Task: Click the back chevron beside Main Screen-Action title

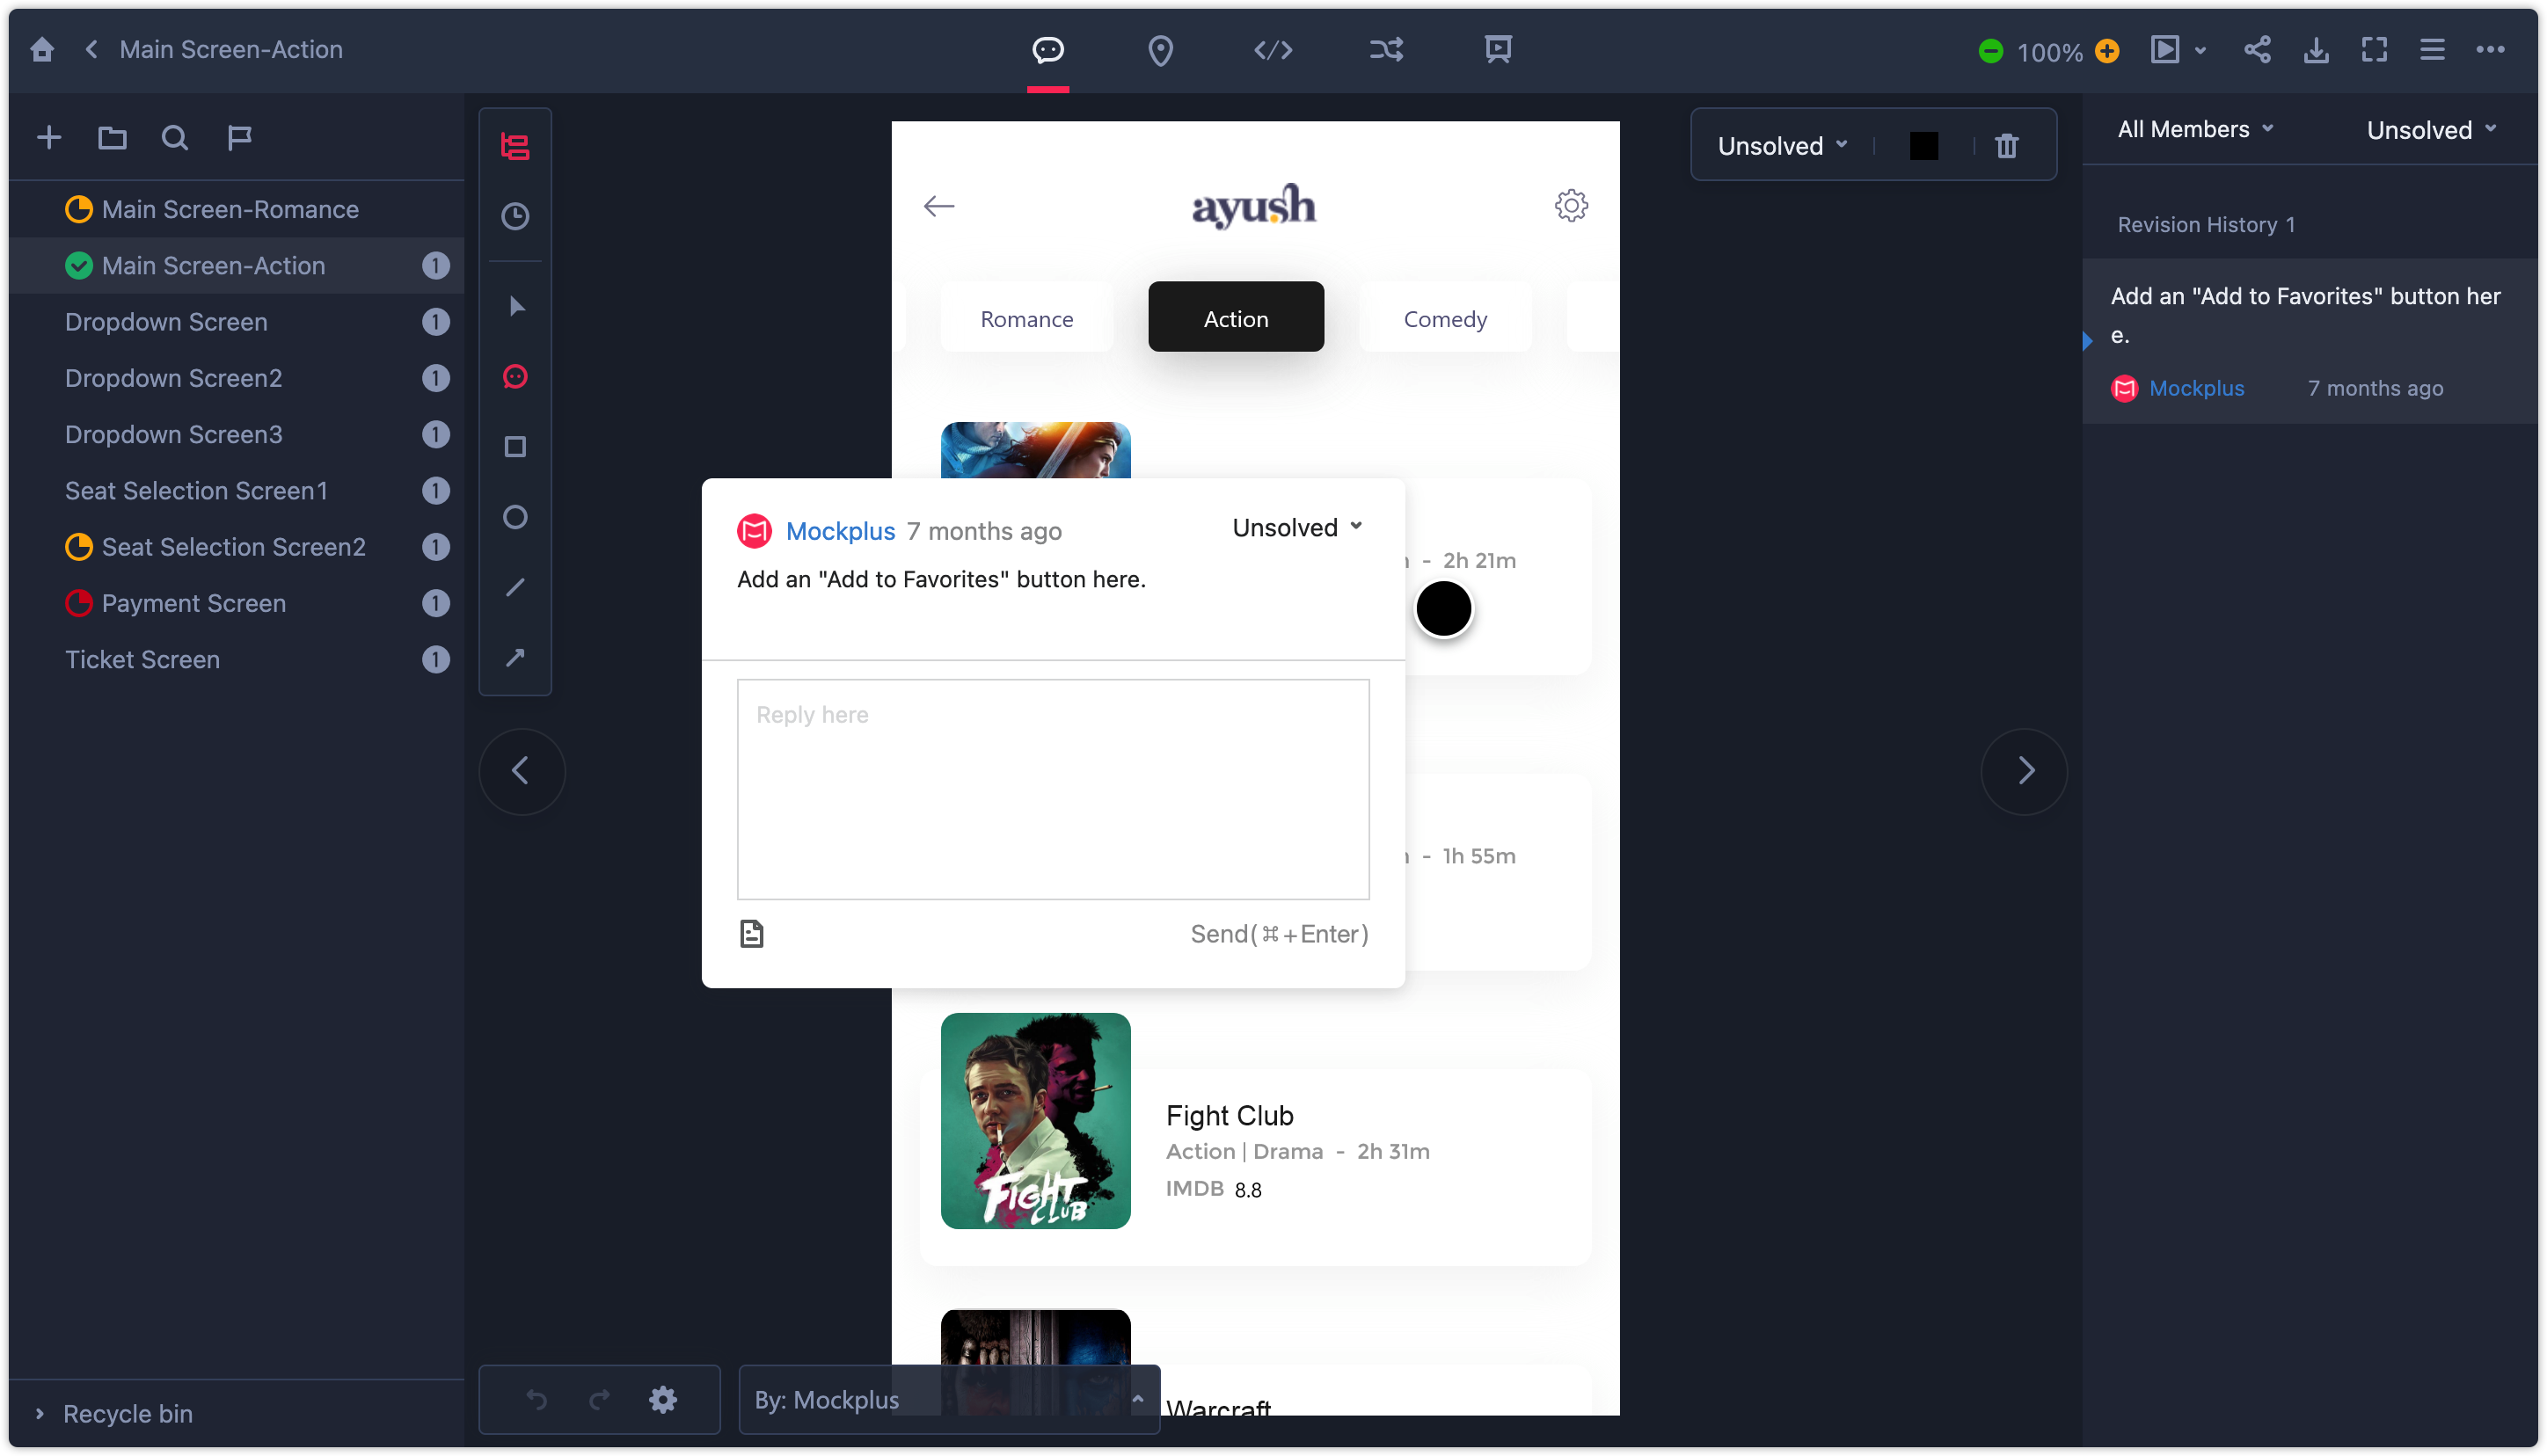Action: coord(91,49)
